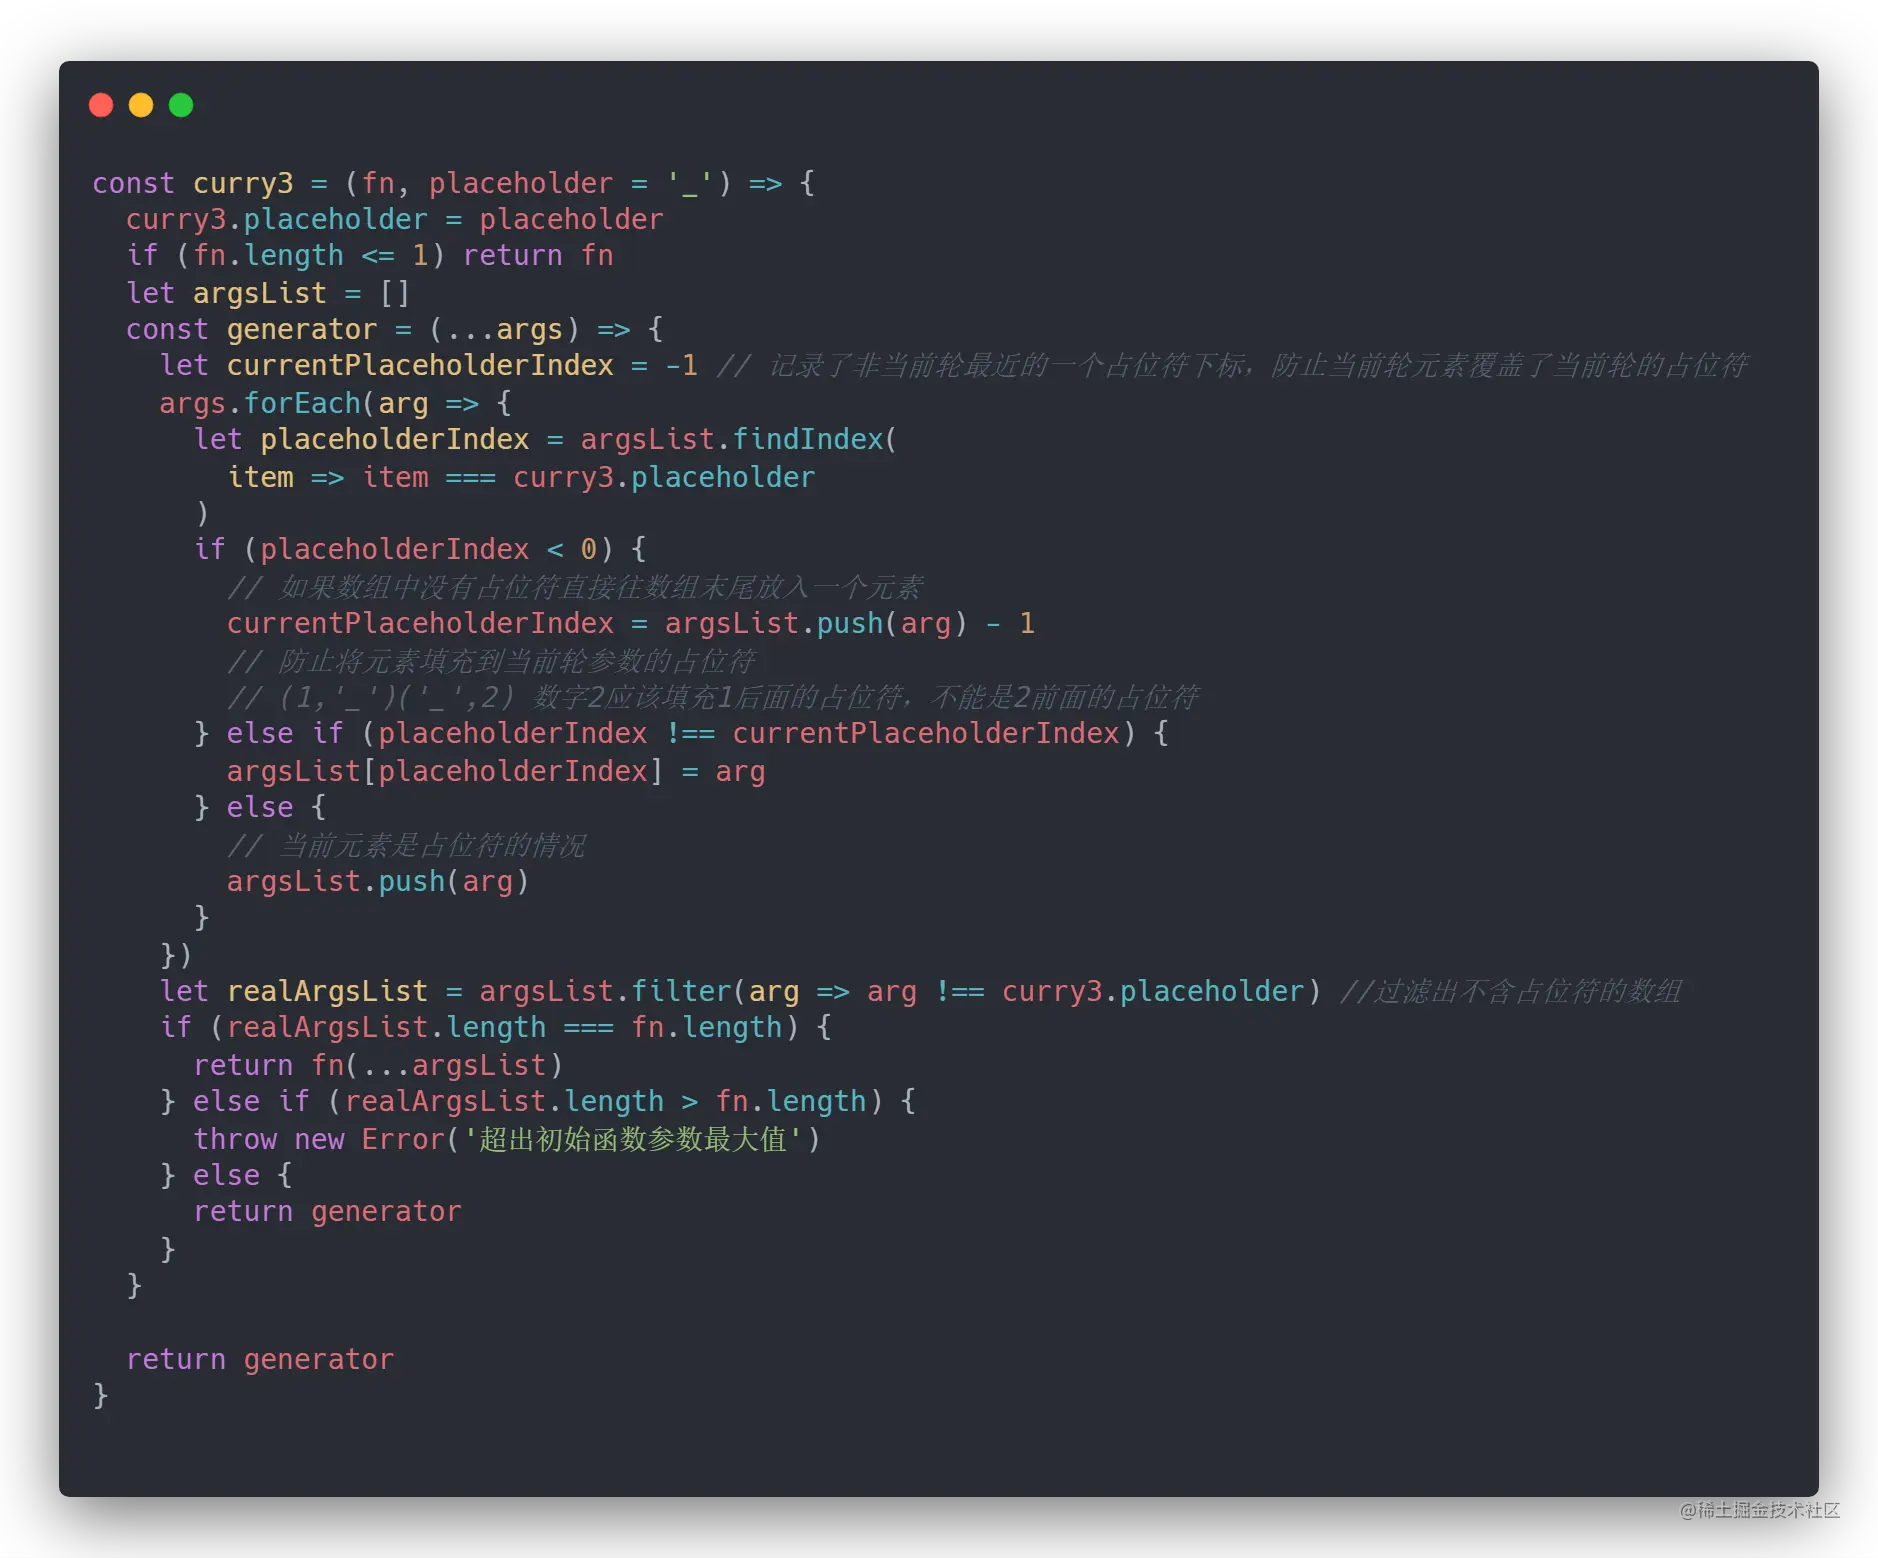The height and width of the screenshot is (1558, 1878).
Task: Click 'if (fn.length <= 1) return fn' line
Action: 369,256
